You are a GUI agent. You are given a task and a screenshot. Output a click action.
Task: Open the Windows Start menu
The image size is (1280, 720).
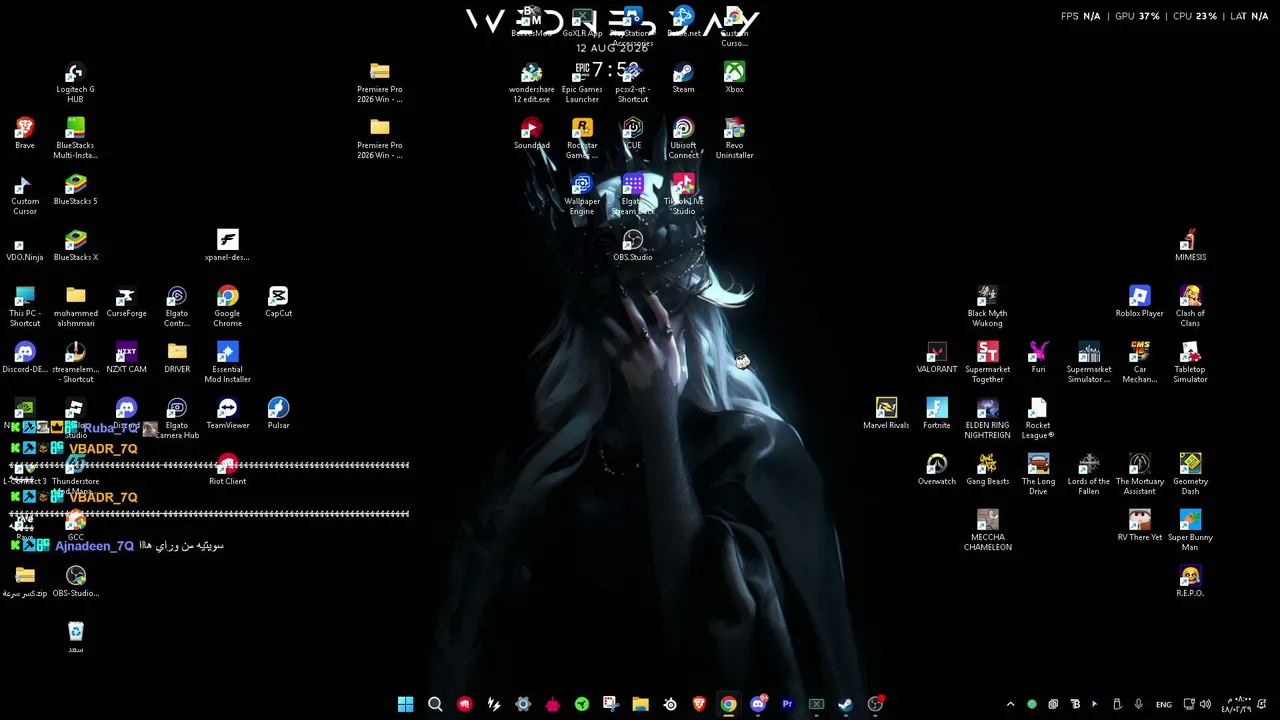(x=405, y=704)
